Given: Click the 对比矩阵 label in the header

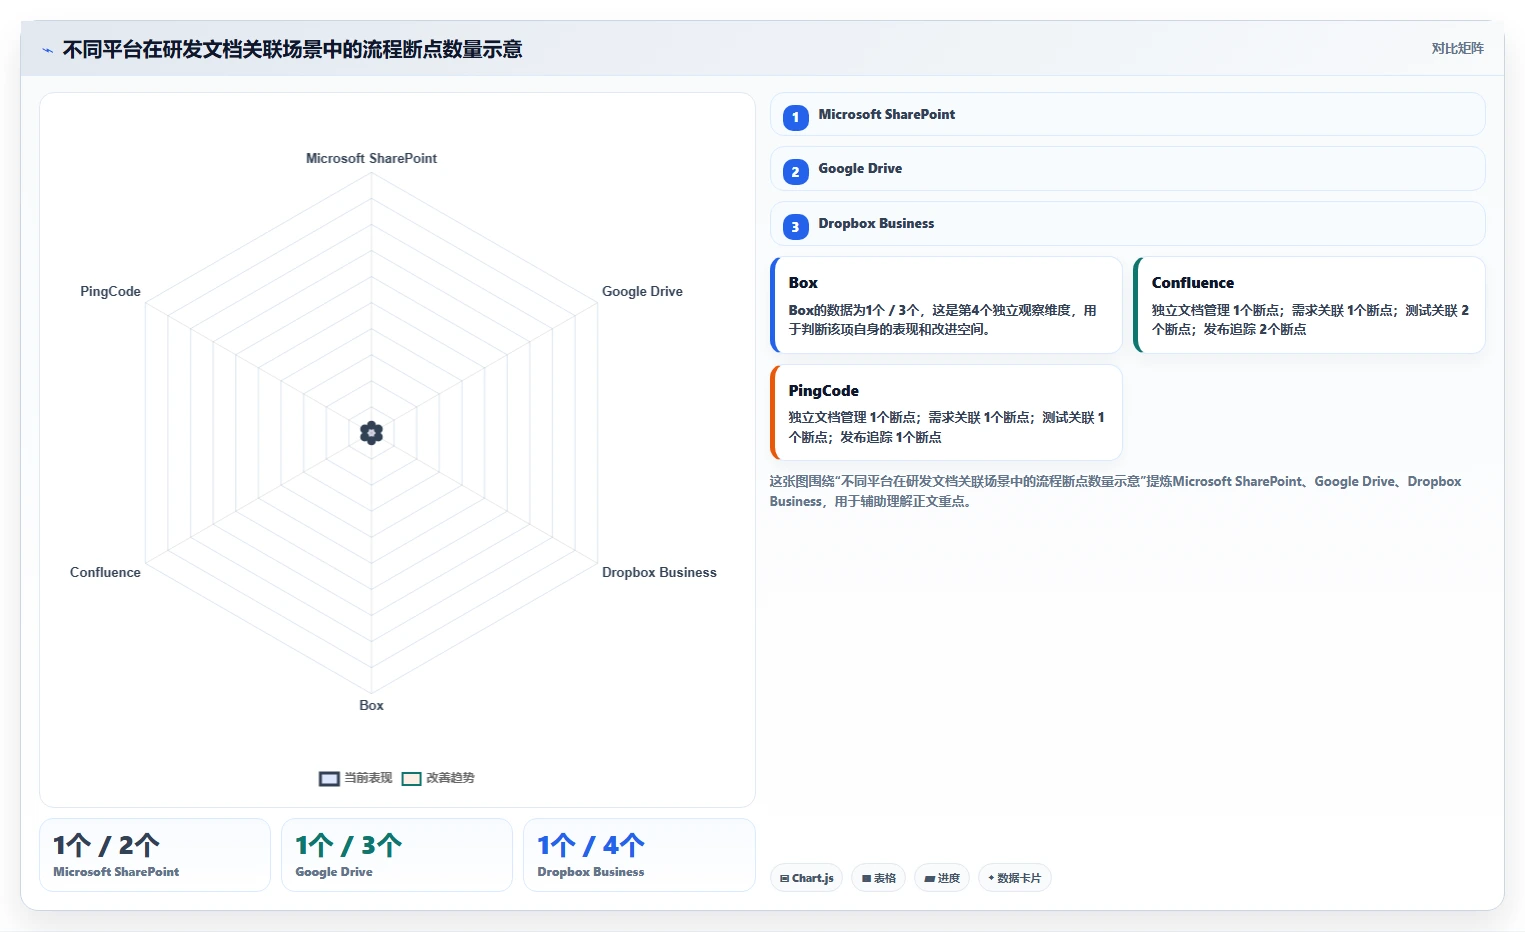Looking at the screenshot, I should coord(1457,48).
